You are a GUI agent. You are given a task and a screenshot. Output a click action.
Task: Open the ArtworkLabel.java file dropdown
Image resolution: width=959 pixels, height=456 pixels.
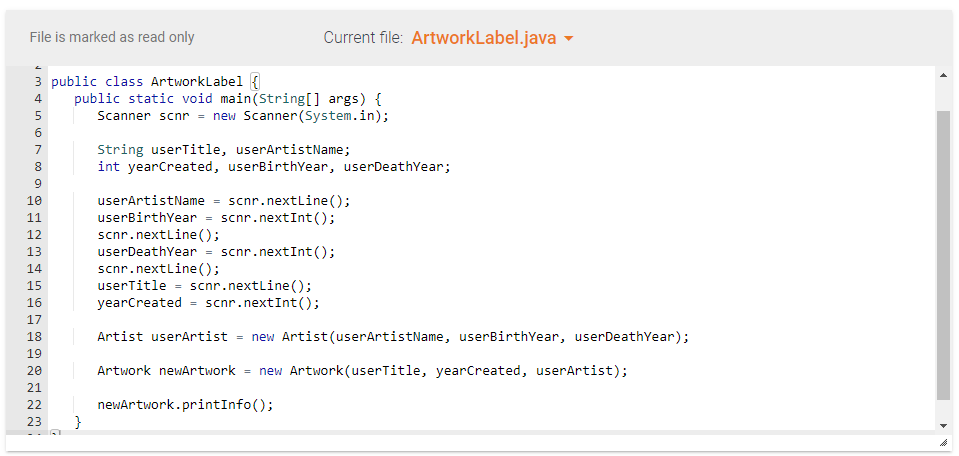click(x=492, y=38)
